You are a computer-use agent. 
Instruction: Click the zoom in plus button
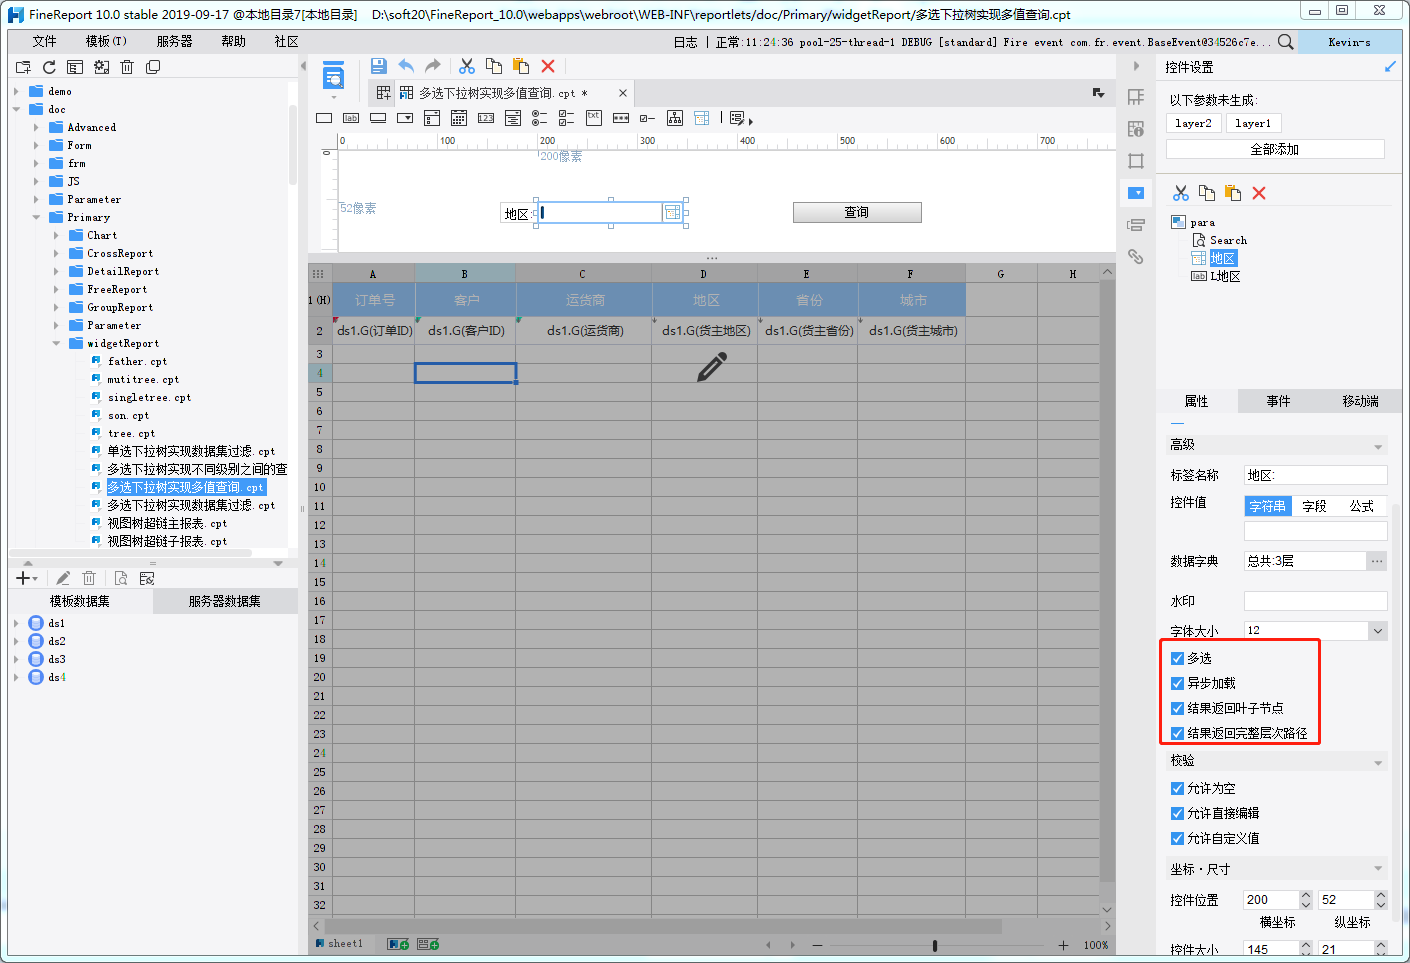[x=1063, y=945]
